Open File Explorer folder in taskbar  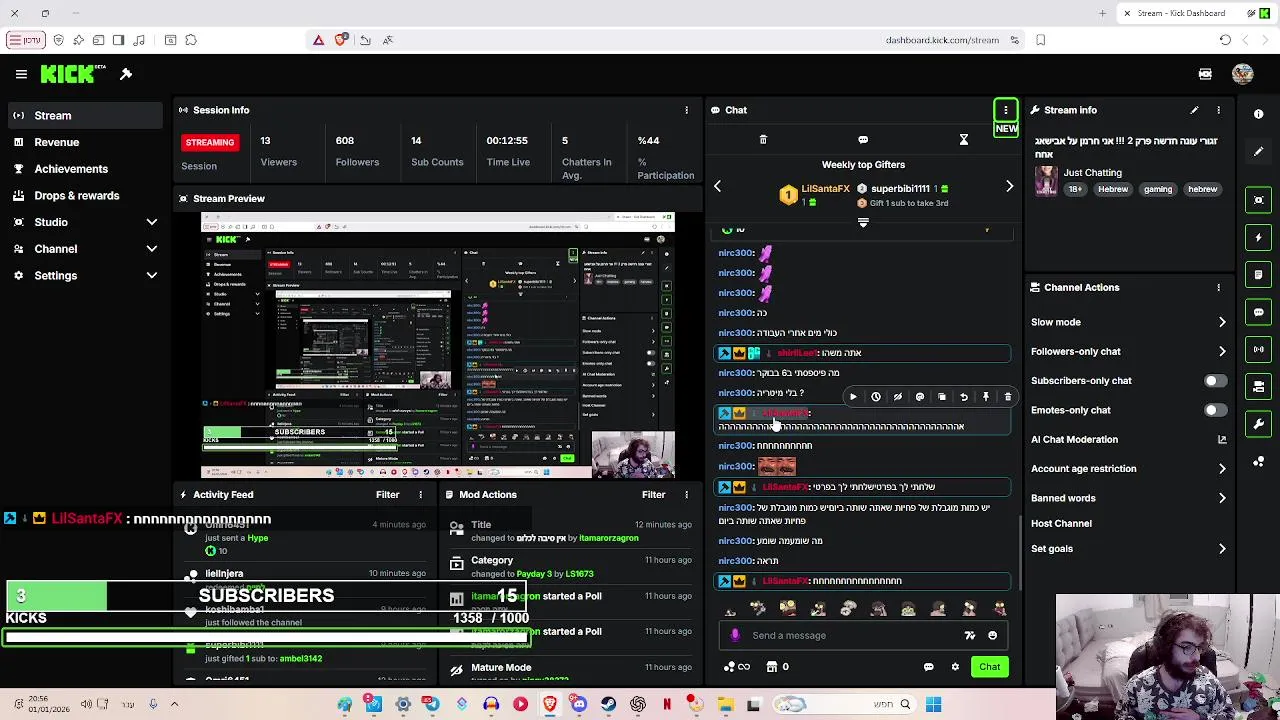point(725,704)
